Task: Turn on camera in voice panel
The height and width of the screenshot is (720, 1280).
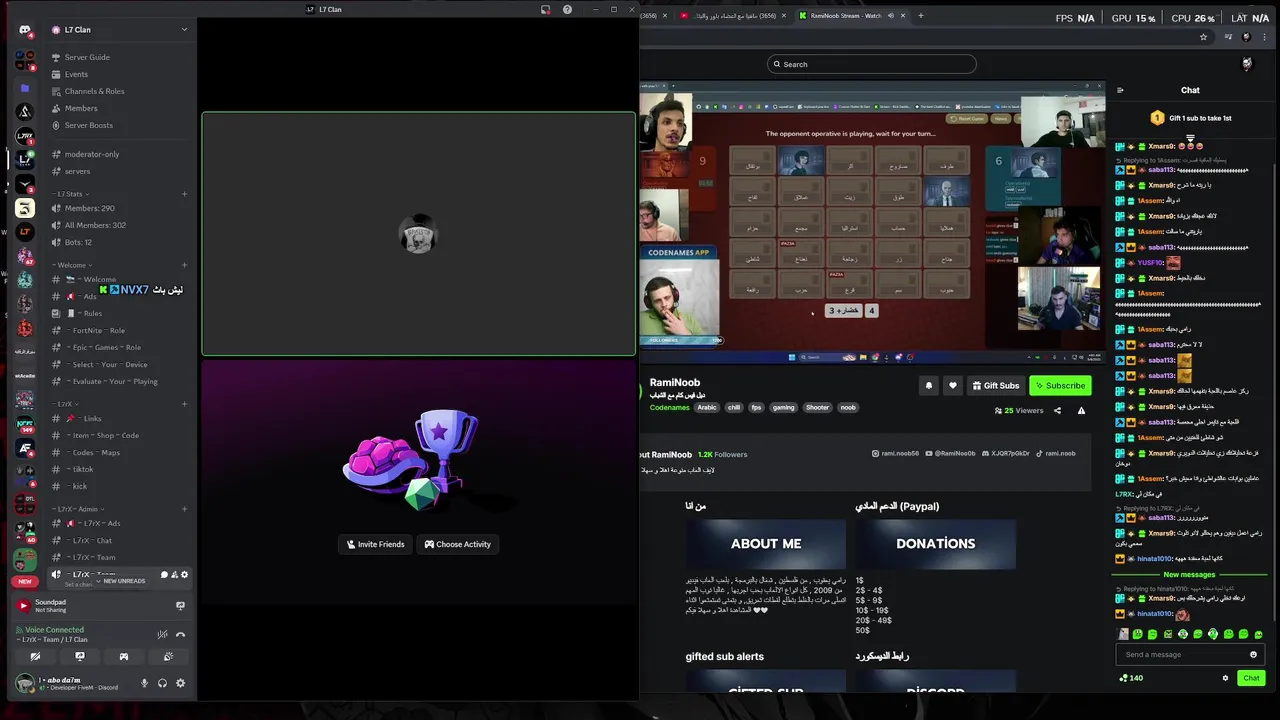Action: [35, 657]
